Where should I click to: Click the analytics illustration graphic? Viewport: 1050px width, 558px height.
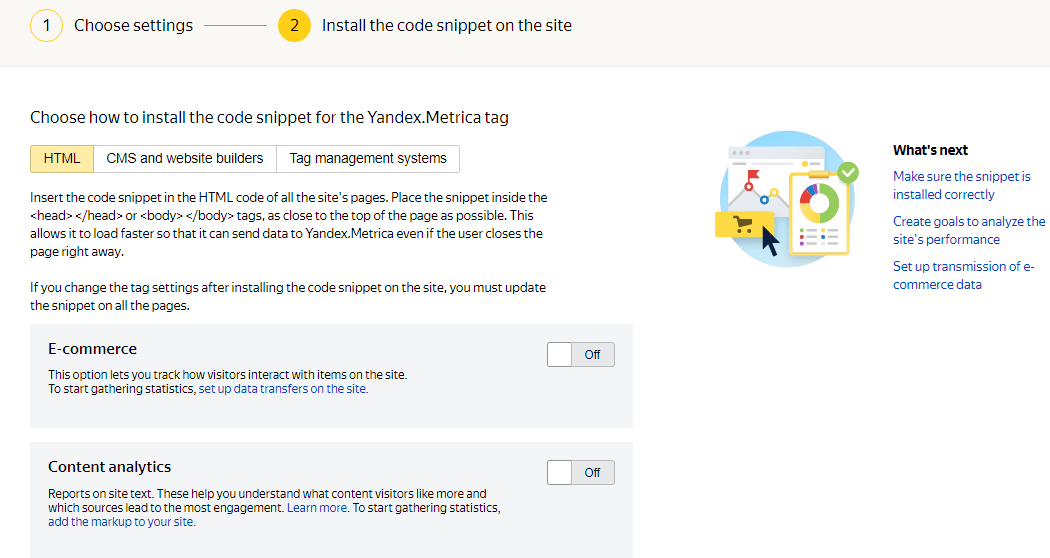[x=787, y=199]
